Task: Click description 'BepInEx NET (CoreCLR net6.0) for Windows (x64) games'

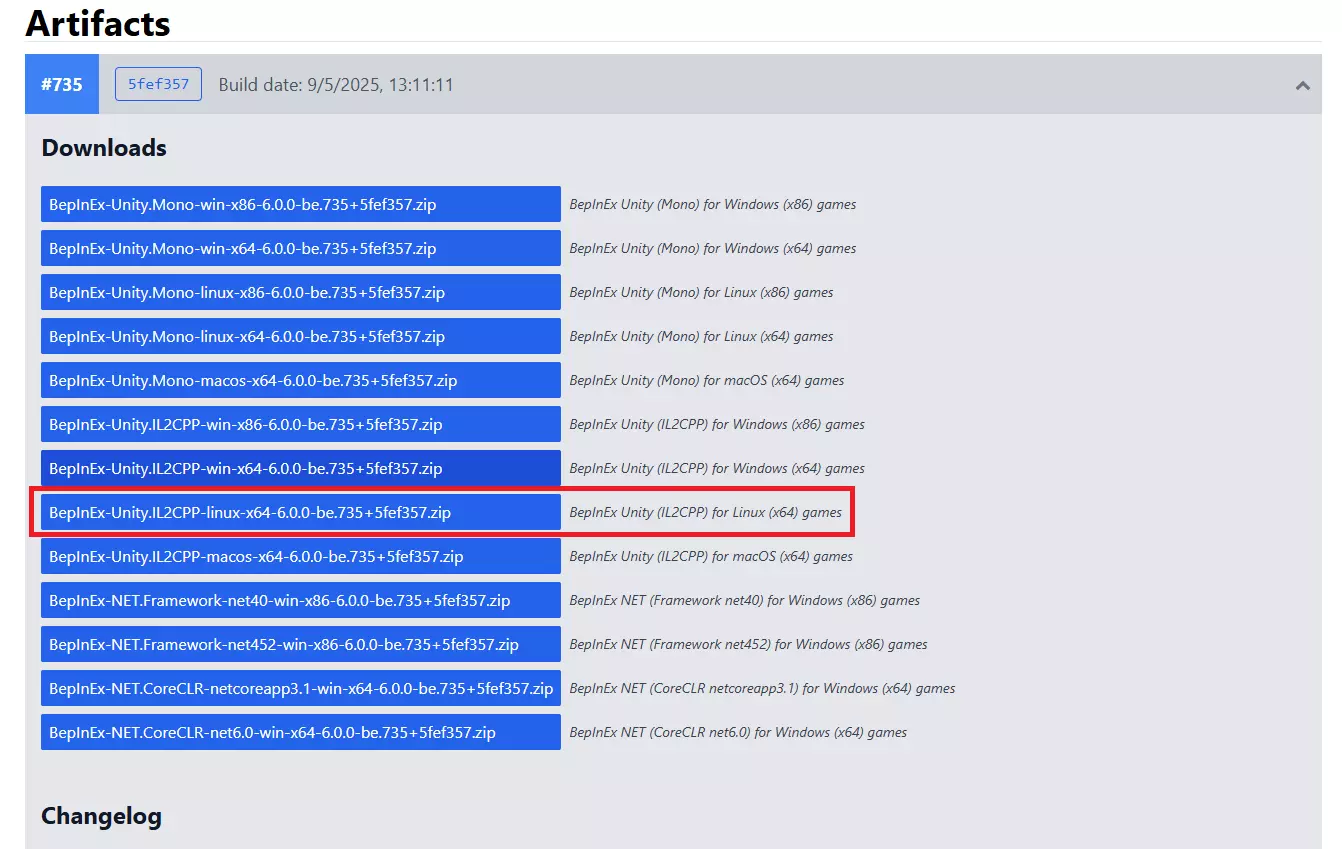Action: (738, 732)
